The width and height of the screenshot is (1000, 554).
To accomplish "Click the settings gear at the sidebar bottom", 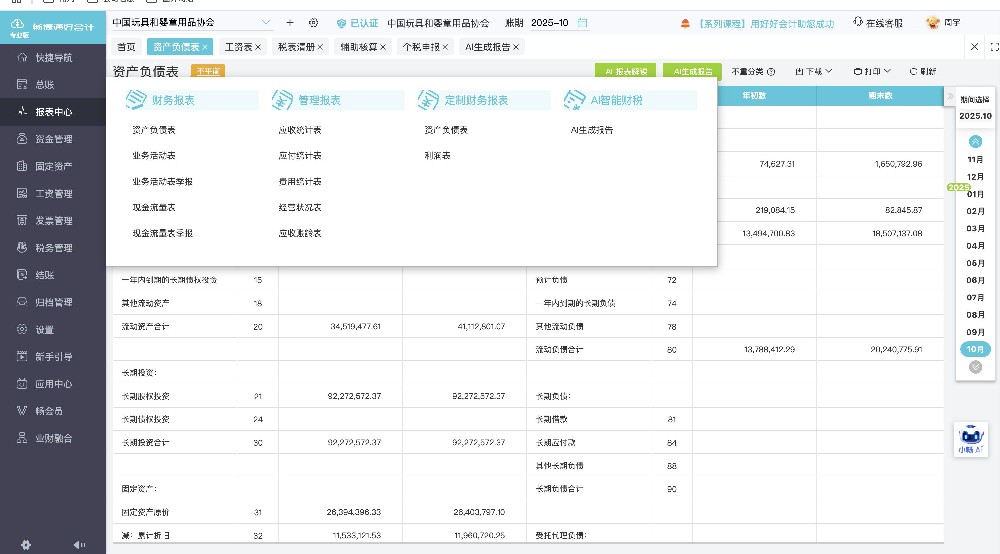I will (x=26, y=544).
